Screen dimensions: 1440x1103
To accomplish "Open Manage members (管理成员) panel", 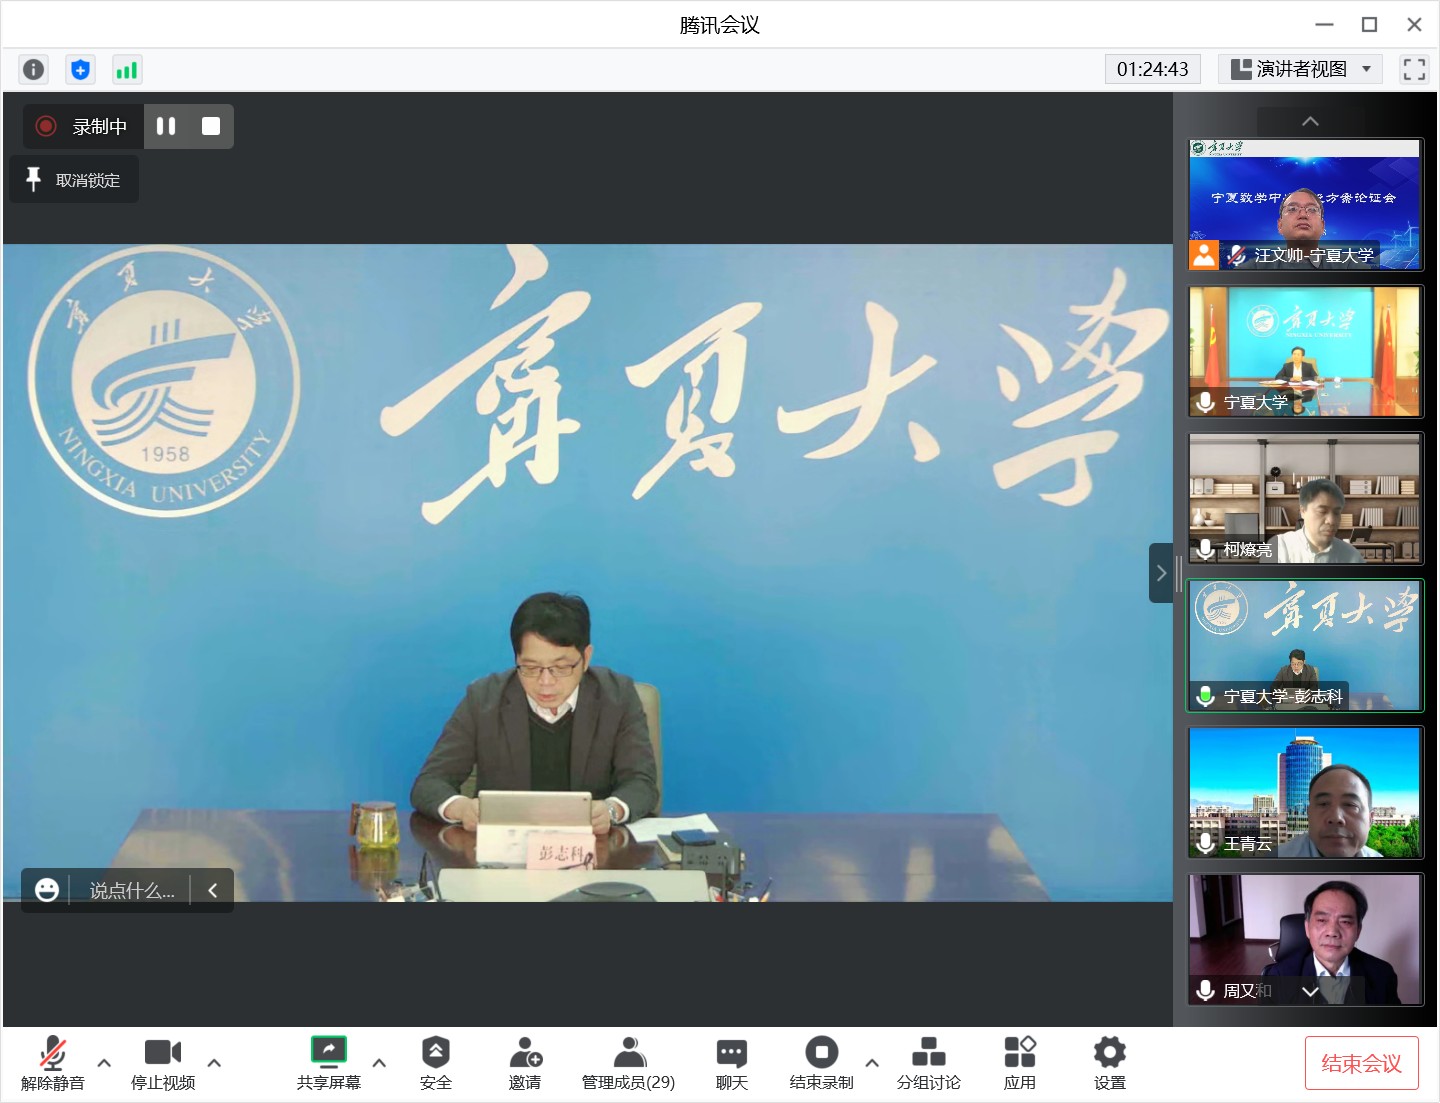I will click(628, 1062).
